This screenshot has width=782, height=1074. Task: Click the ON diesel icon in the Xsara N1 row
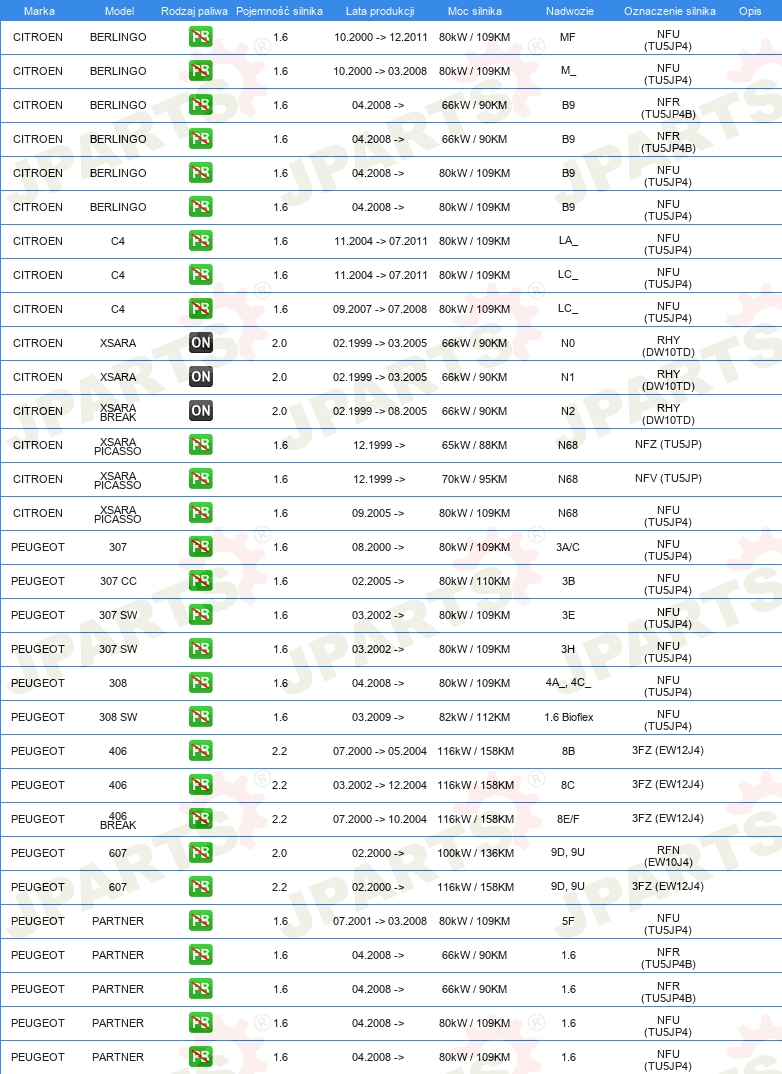[201, 377]
